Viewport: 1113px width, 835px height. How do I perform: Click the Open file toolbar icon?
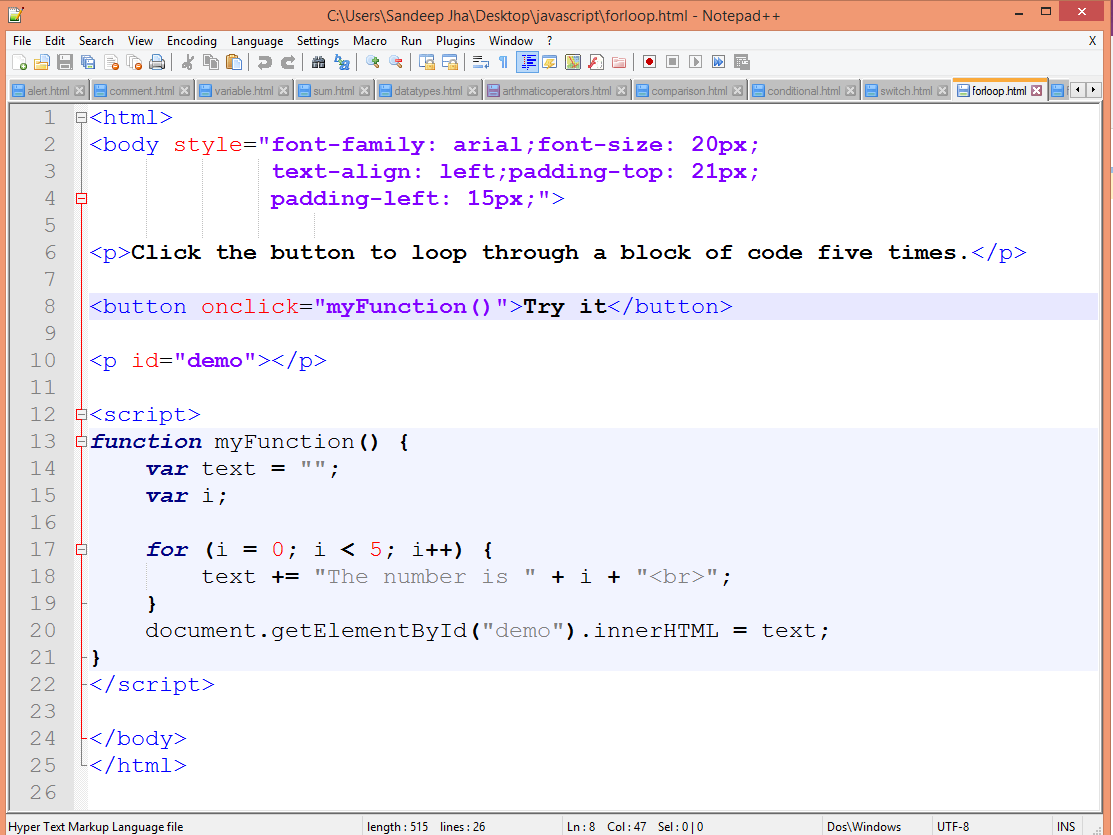[x=42, y=62]
